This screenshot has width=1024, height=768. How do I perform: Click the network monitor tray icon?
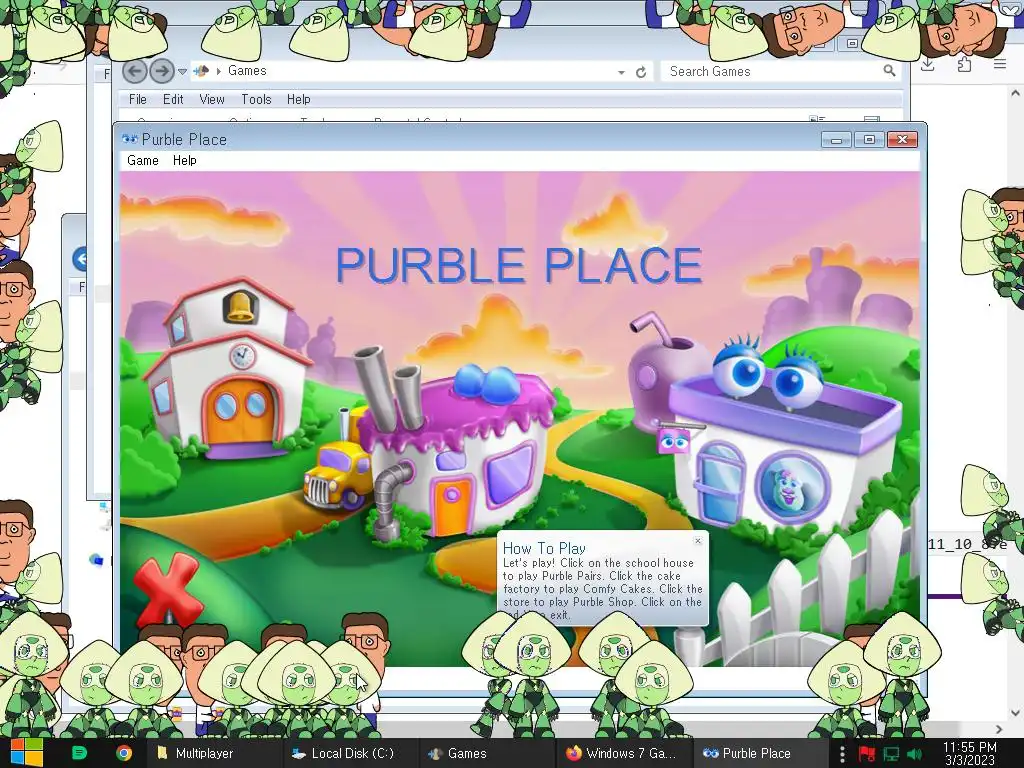(x=891, y=754)
